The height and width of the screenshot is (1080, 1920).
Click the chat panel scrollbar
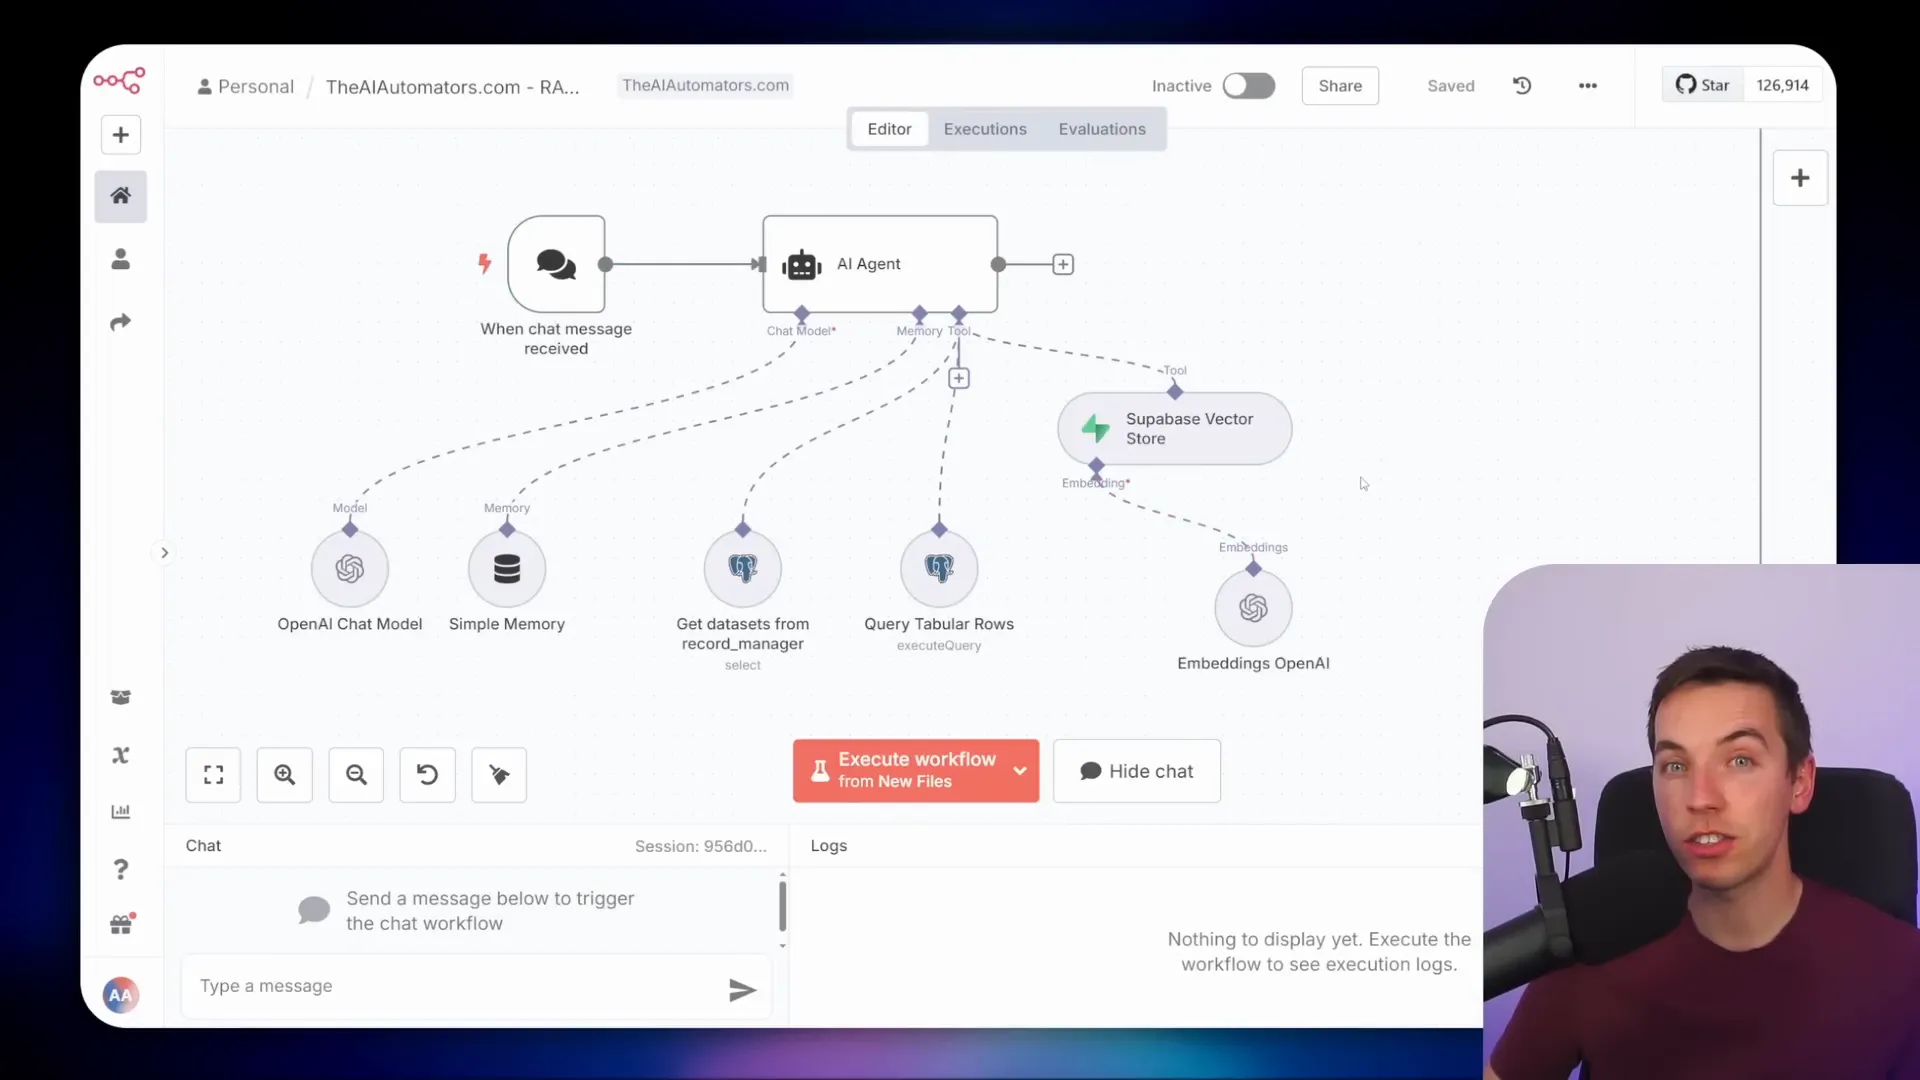pos(782,907)
